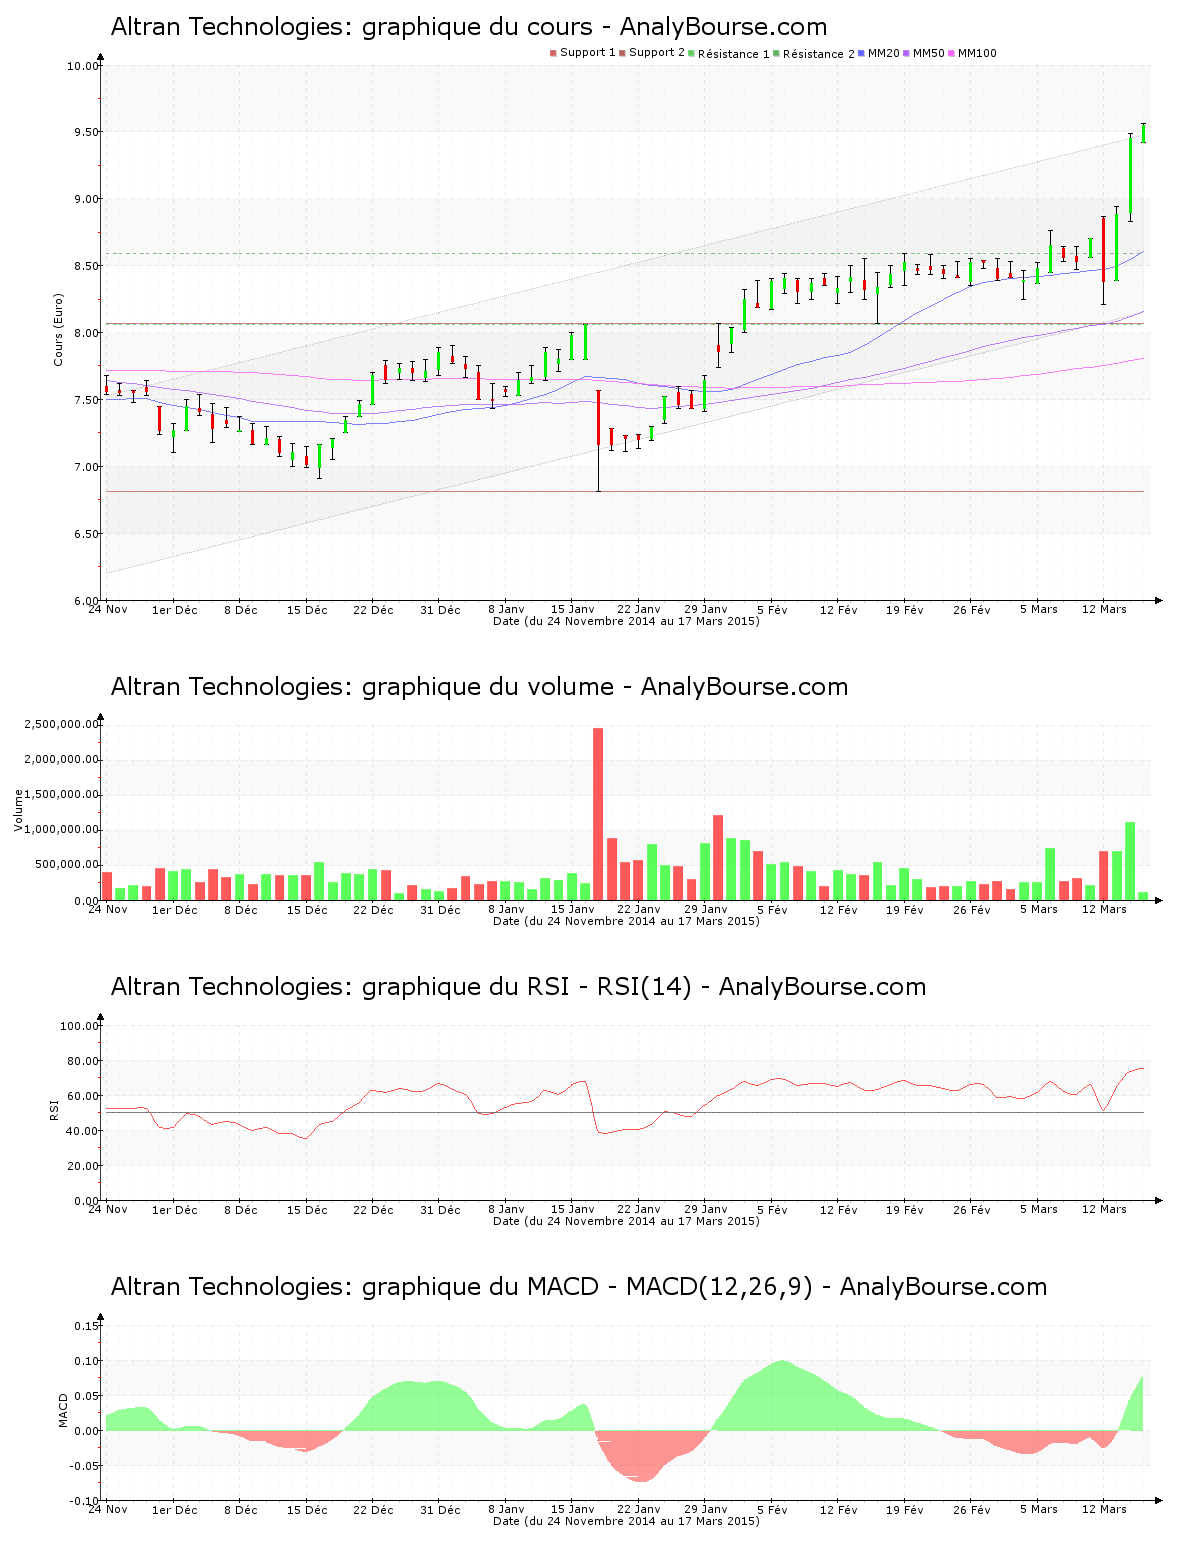This screenshot has height=1550, width=1200.
Task: Select the 'Support 1' legend label
Action: pyautogui.click(x=587, y=53)
